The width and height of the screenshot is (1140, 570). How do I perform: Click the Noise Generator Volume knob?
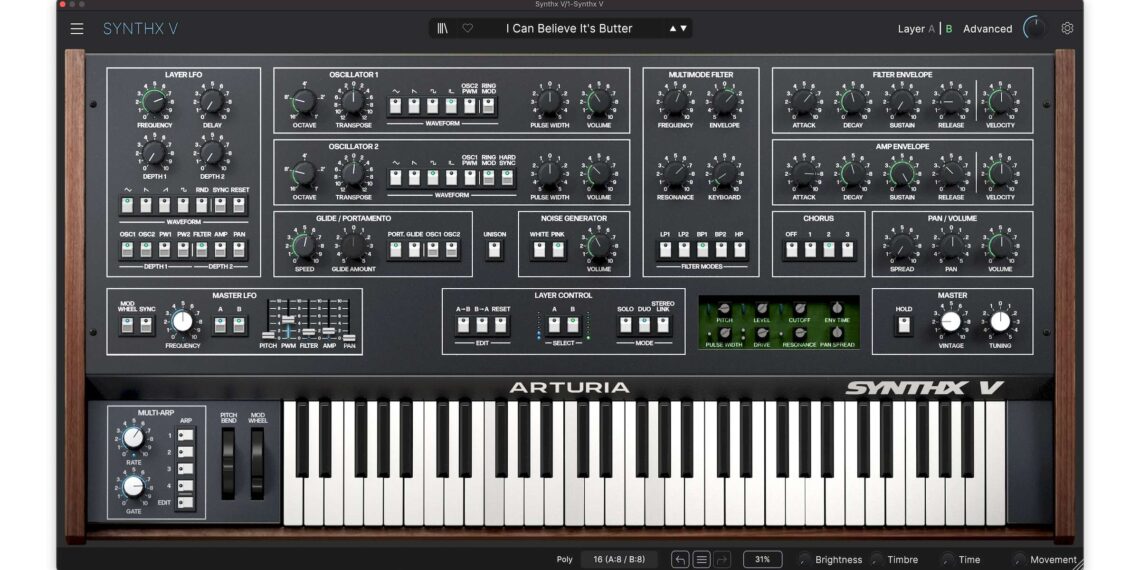point(598,246)
